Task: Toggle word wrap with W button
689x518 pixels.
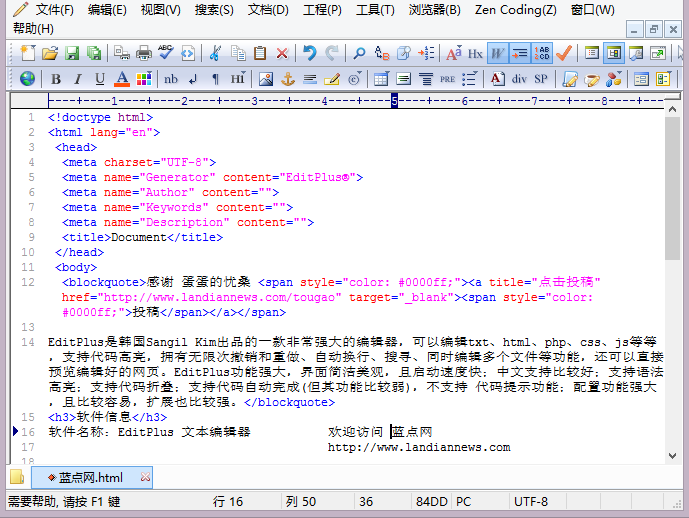Action: (x=497, y=54)
